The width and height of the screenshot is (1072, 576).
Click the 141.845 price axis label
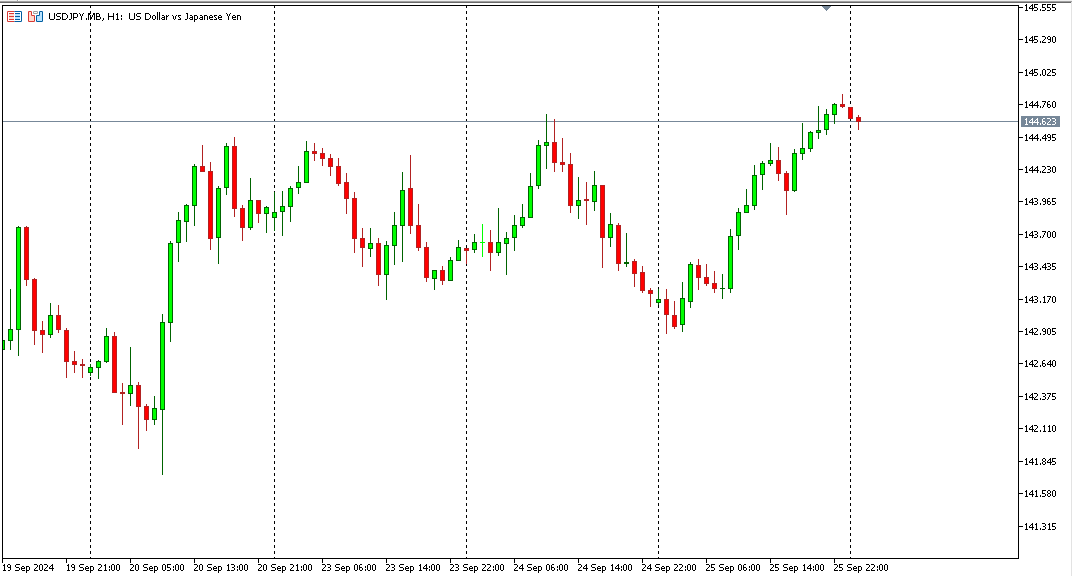point(1040,461)
